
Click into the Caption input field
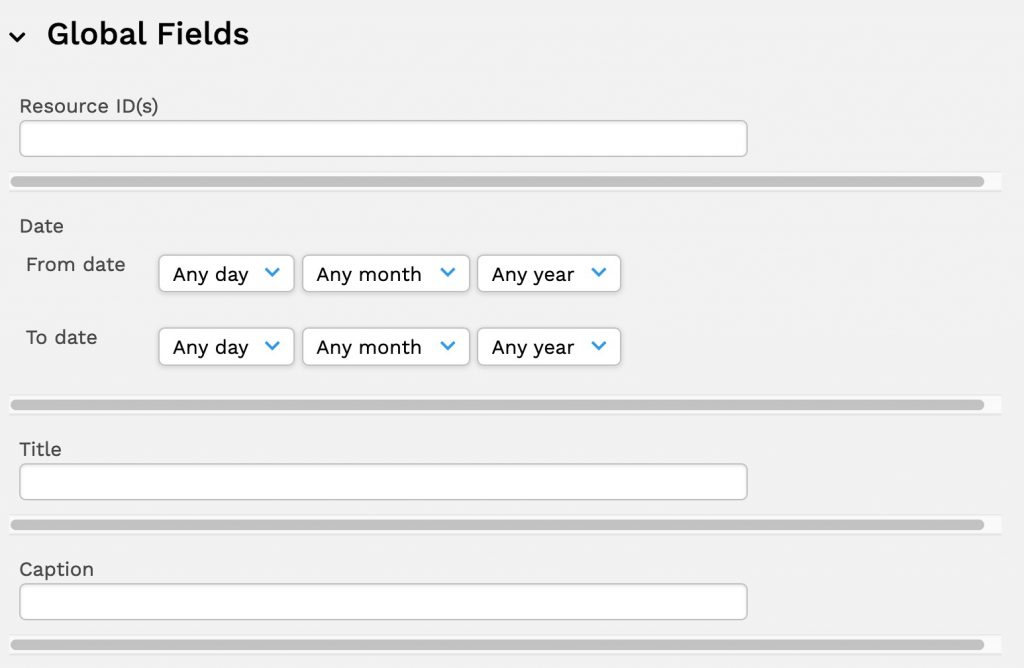tap(383, 602)
